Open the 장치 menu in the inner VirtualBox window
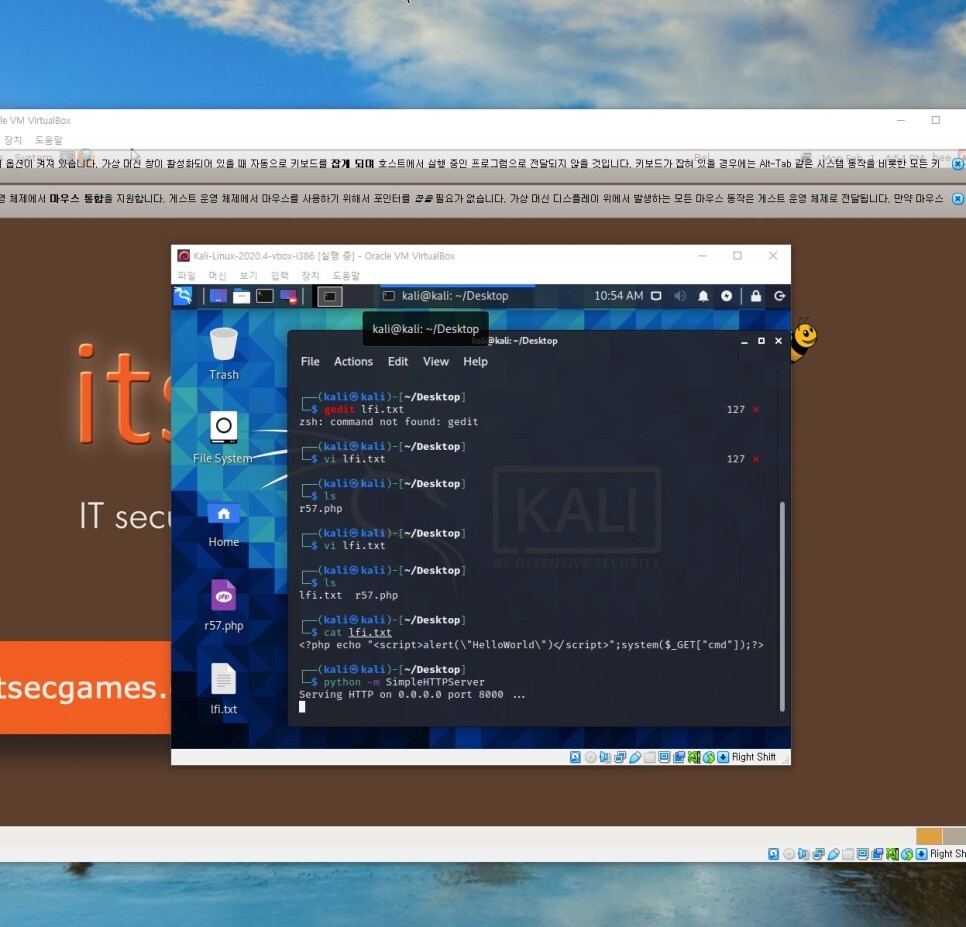 point(310,275)
